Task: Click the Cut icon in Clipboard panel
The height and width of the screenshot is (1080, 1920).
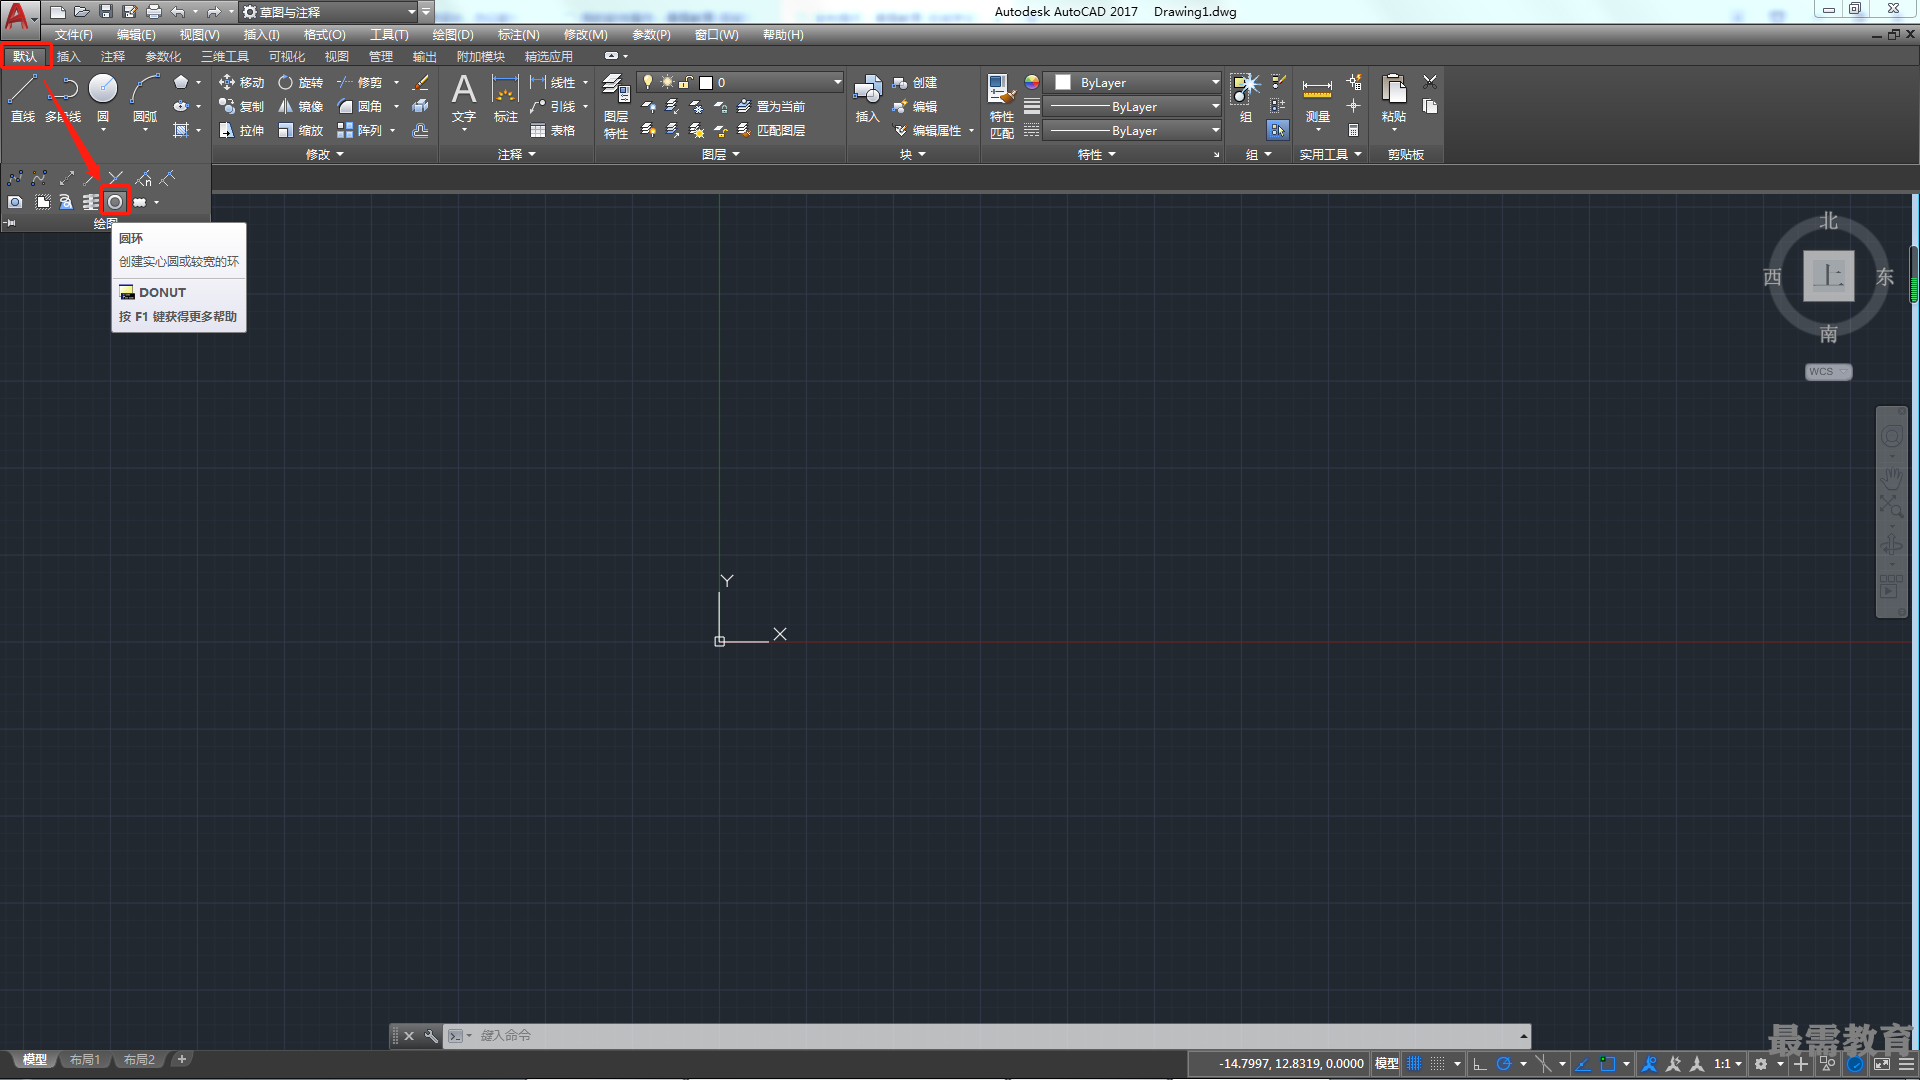Action: (x=1430, y=82)
